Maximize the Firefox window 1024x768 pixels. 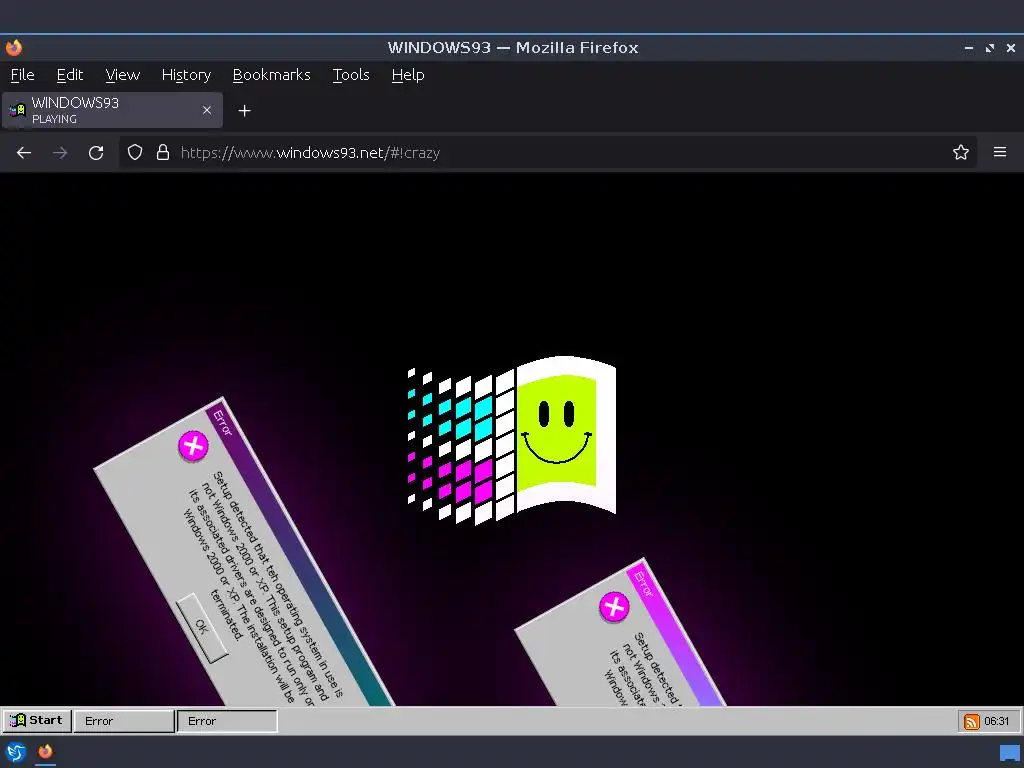990,48
